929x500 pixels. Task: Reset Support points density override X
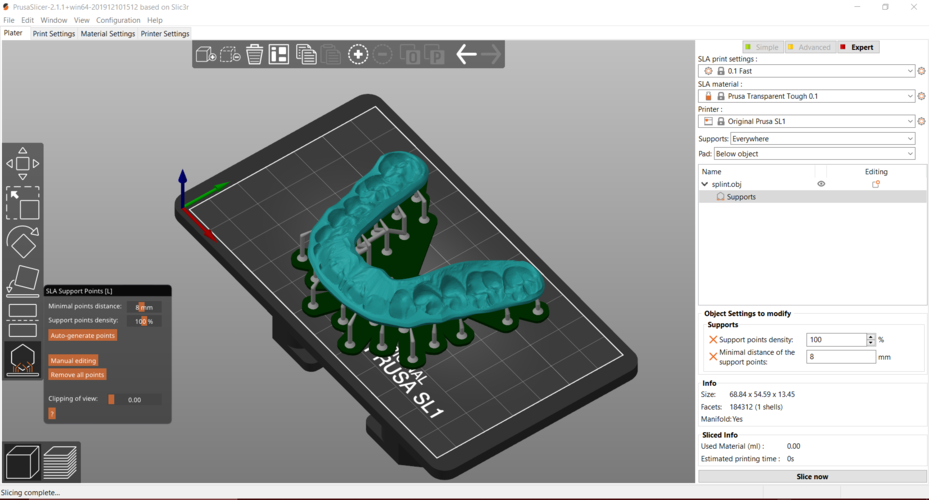pos(713,339)
